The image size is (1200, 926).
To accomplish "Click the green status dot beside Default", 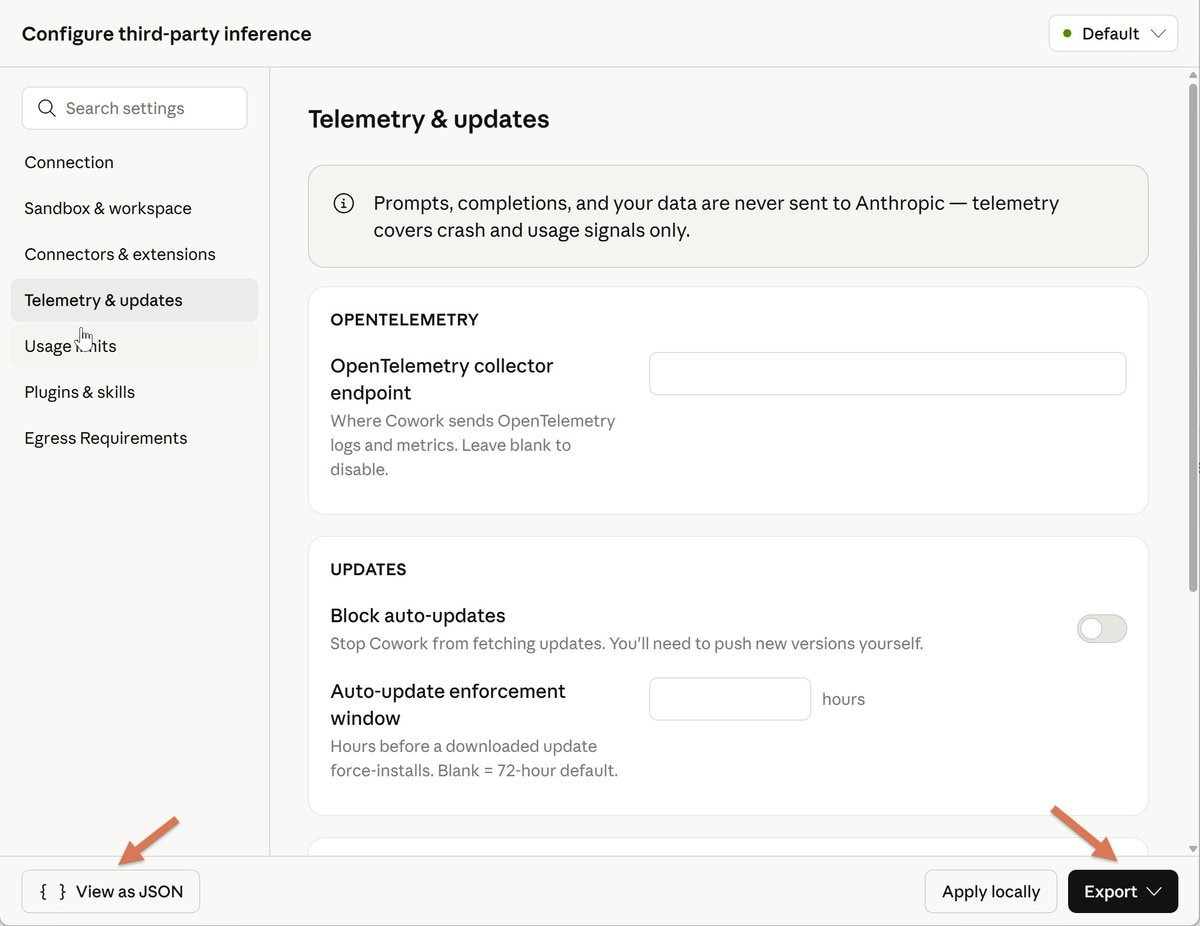I will coord(1067,34).
